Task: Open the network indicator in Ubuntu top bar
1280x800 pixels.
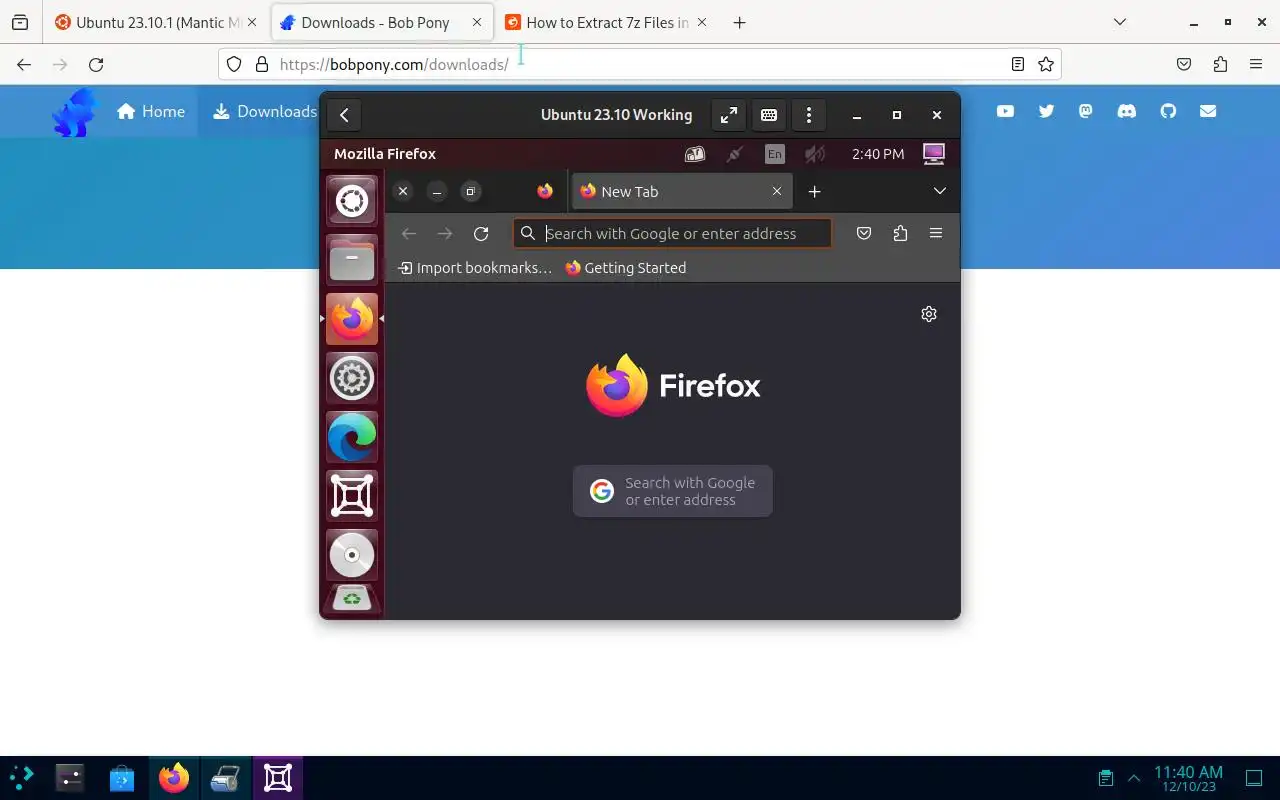Action: pos(735,154)
